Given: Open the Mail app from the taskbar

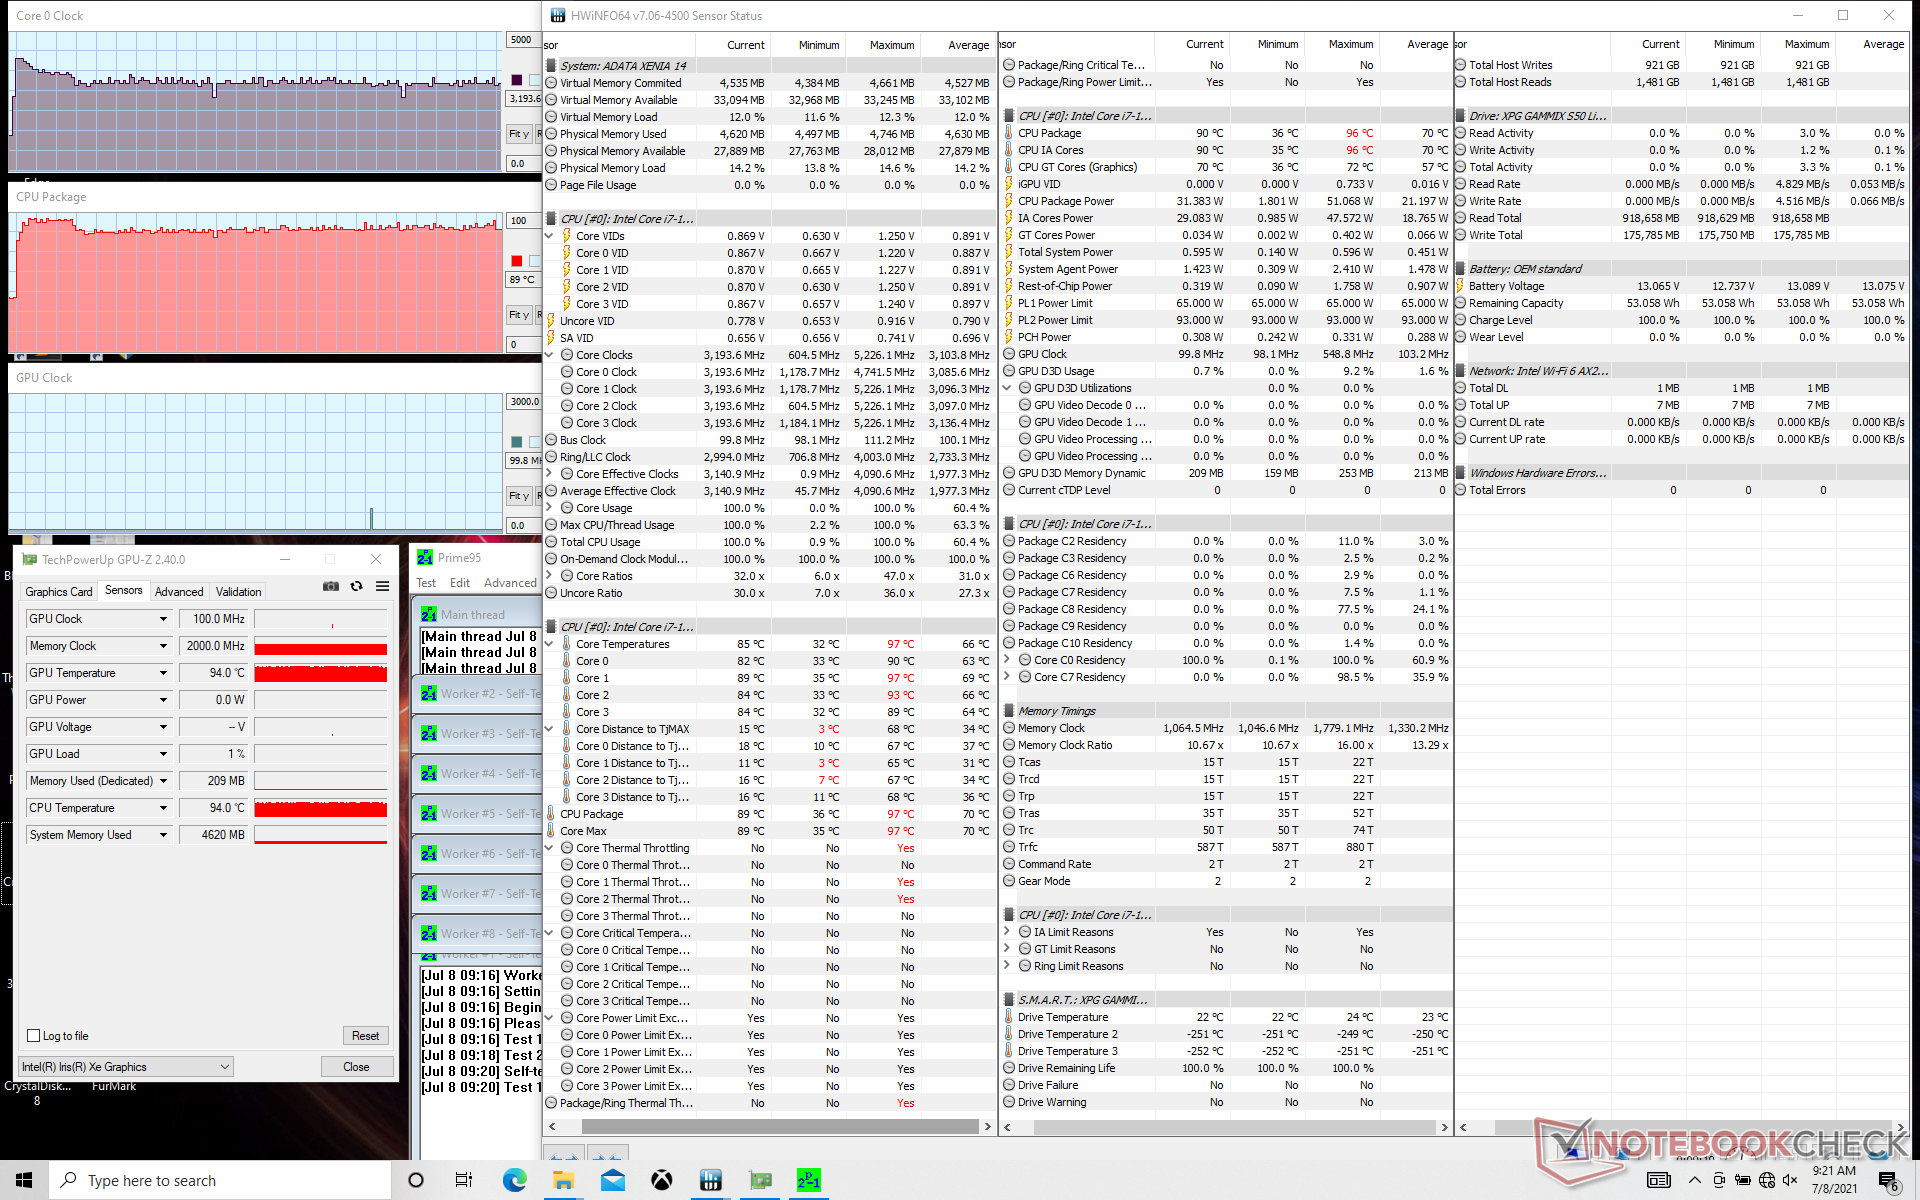Looking at the screenshot, I should [612, 1180].
